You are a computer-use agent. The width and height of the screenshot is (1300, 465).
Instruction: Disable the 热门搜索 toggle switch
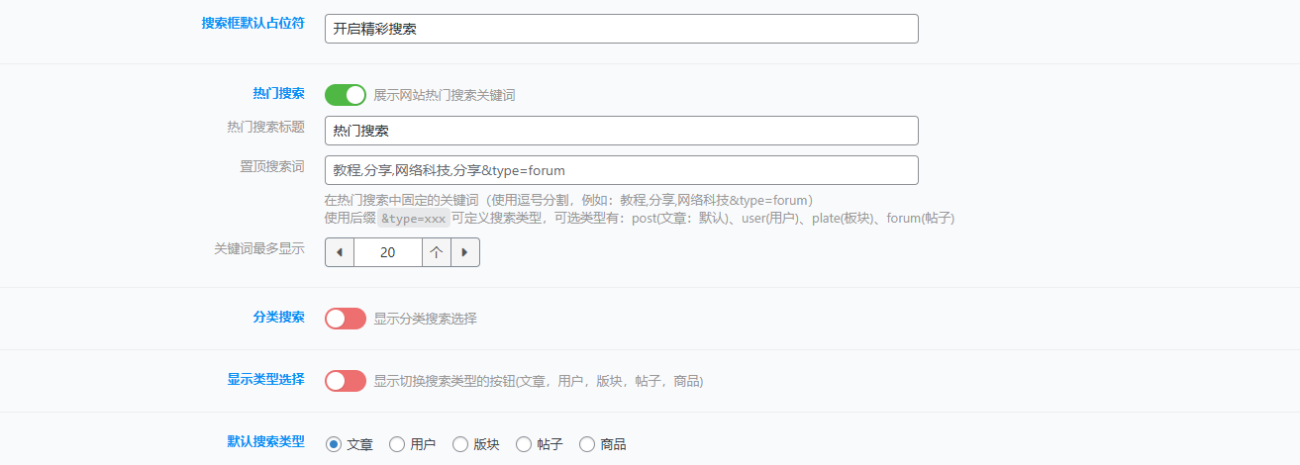click(x=346, y=95)
